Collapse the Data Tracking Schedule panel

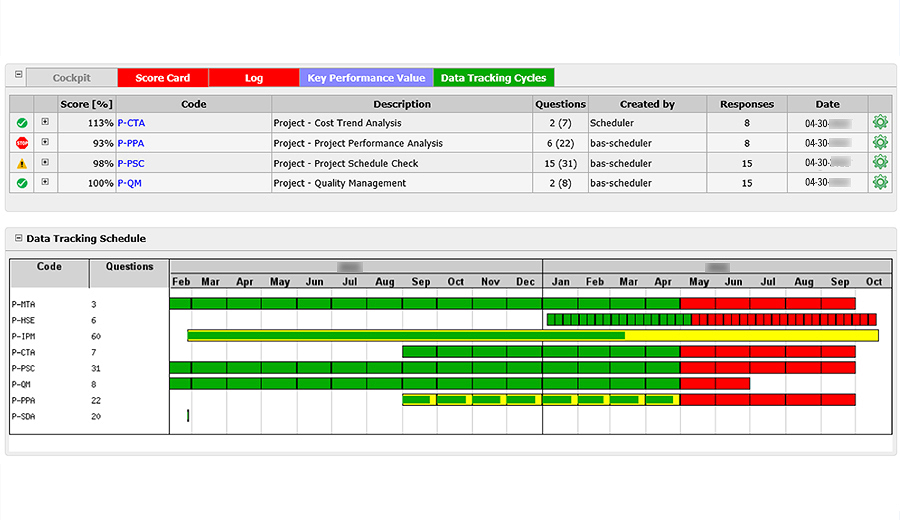coord(18,239)
